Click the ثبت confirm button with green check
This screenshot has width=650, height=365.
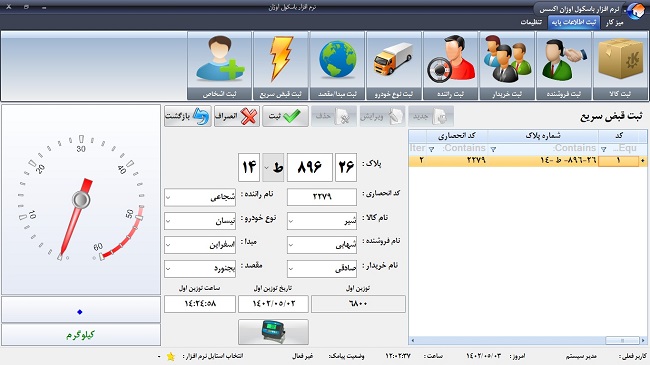(285, 116)
